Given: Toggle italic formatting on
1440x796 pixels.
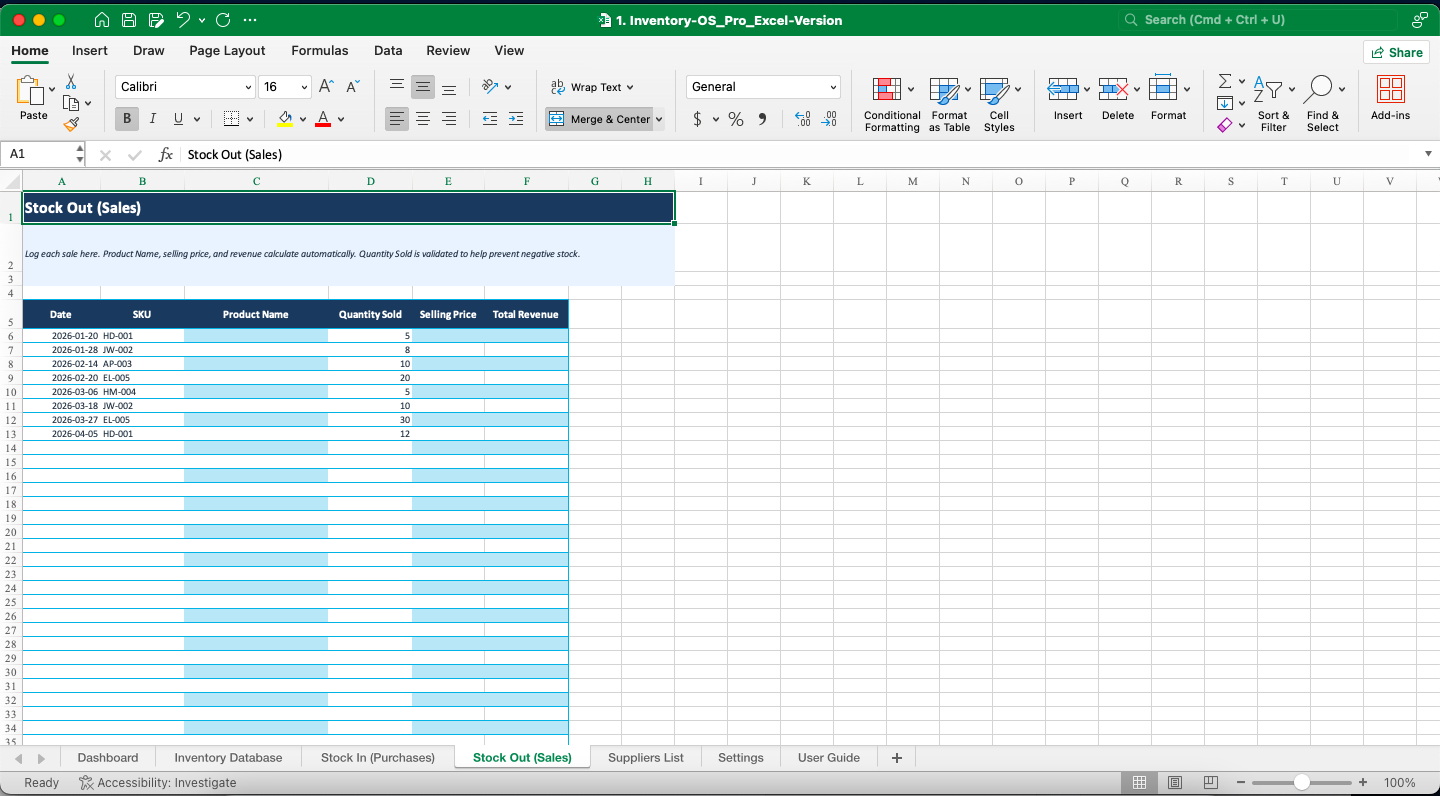Looking at the screenshot, I should (152, 118).
